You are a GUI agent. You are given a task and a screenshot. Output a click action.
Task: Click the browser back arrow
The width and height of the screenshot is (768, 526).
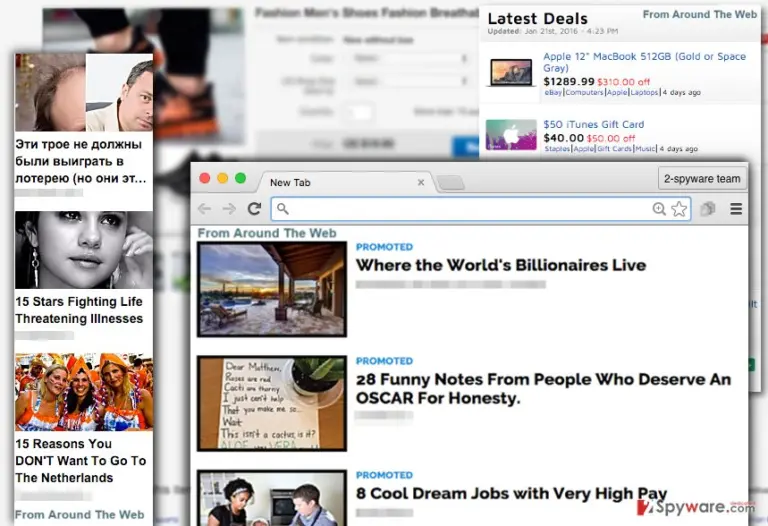point(204,209)
